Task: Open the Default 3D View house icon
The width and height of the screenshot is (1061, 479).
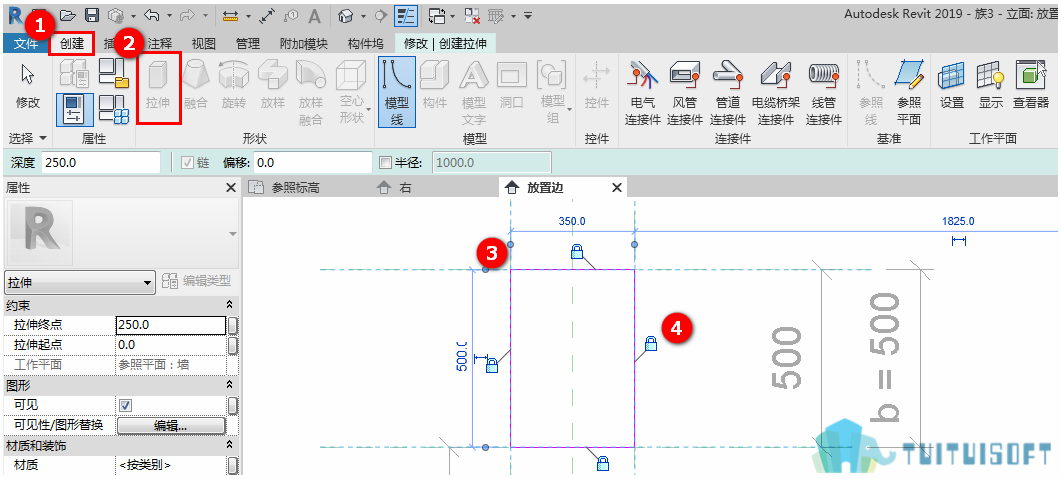Action: point(346,14)
